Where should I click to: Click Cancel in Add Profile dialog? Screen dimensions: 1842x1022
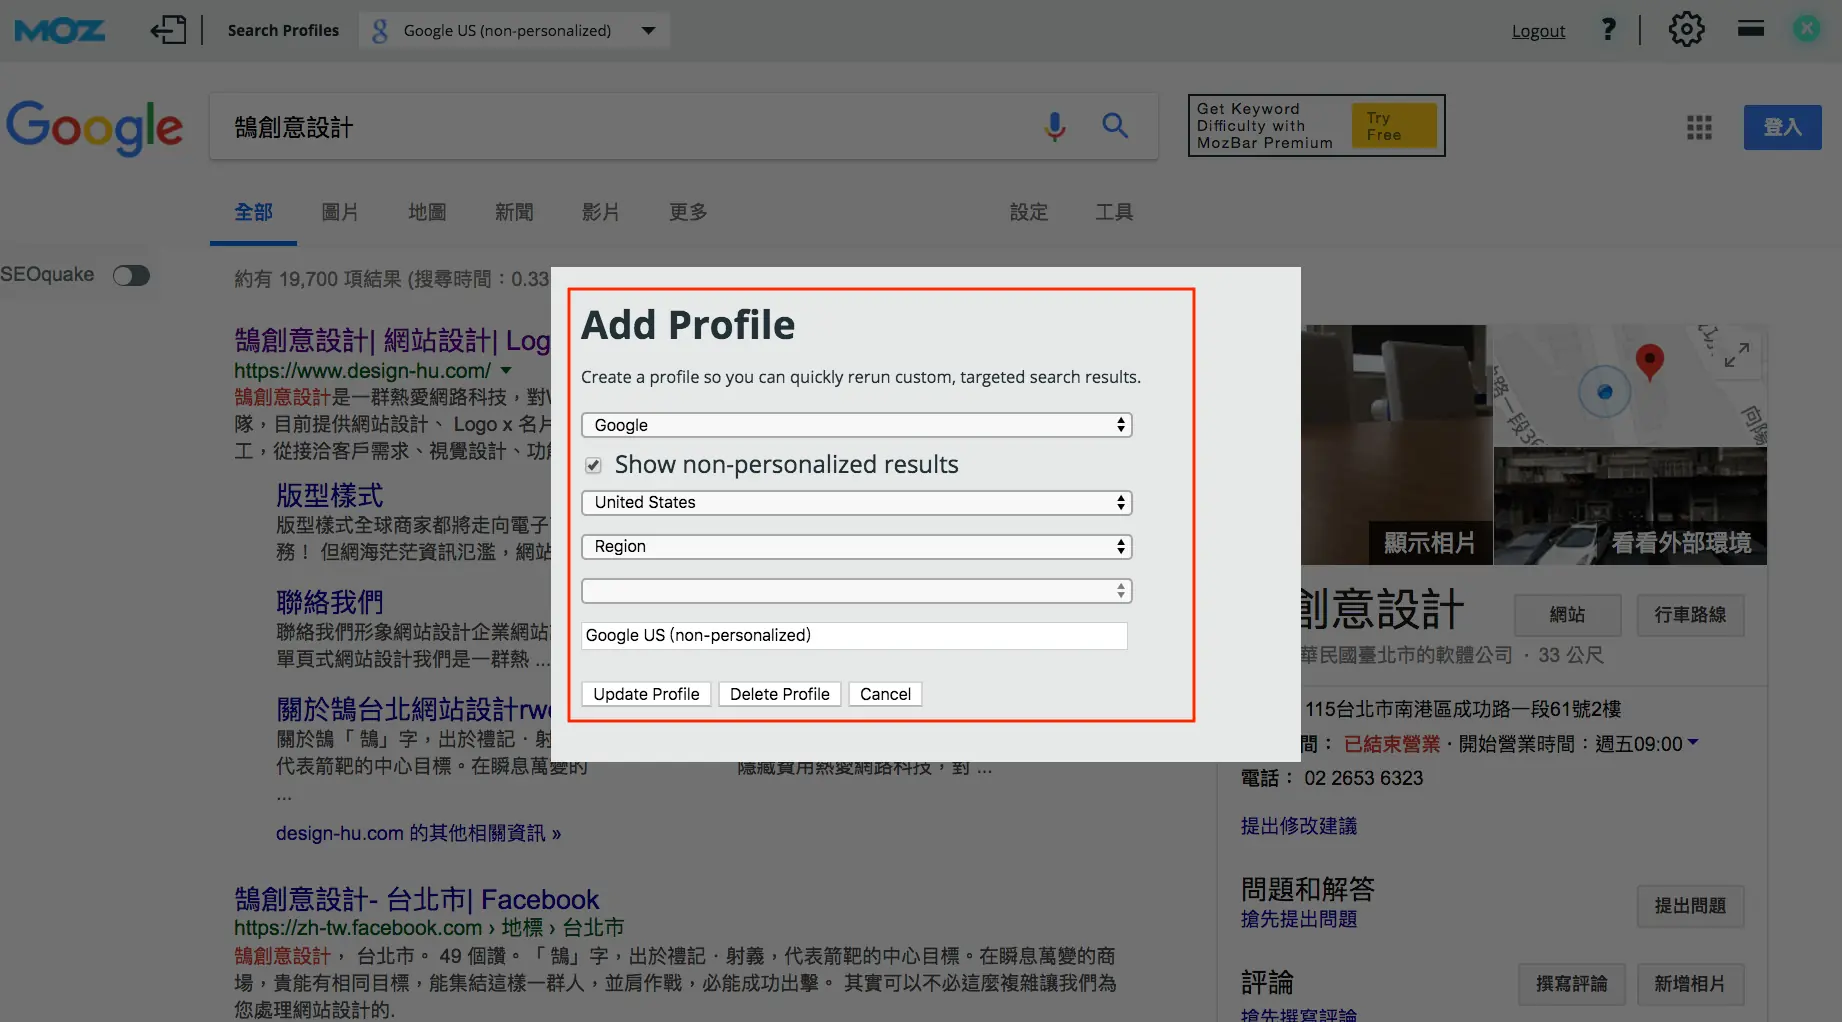tap(885, 694)
